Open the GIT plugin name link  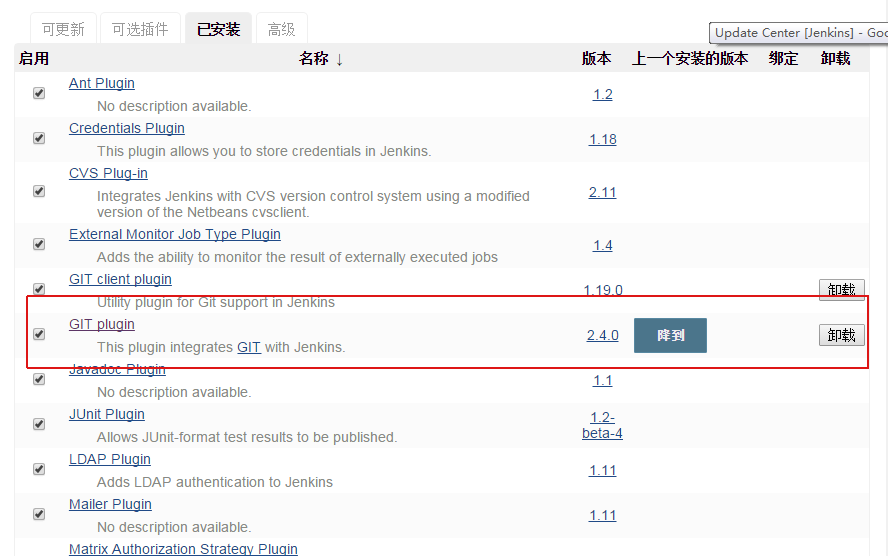pyautogui.click(x=102, y=324)
